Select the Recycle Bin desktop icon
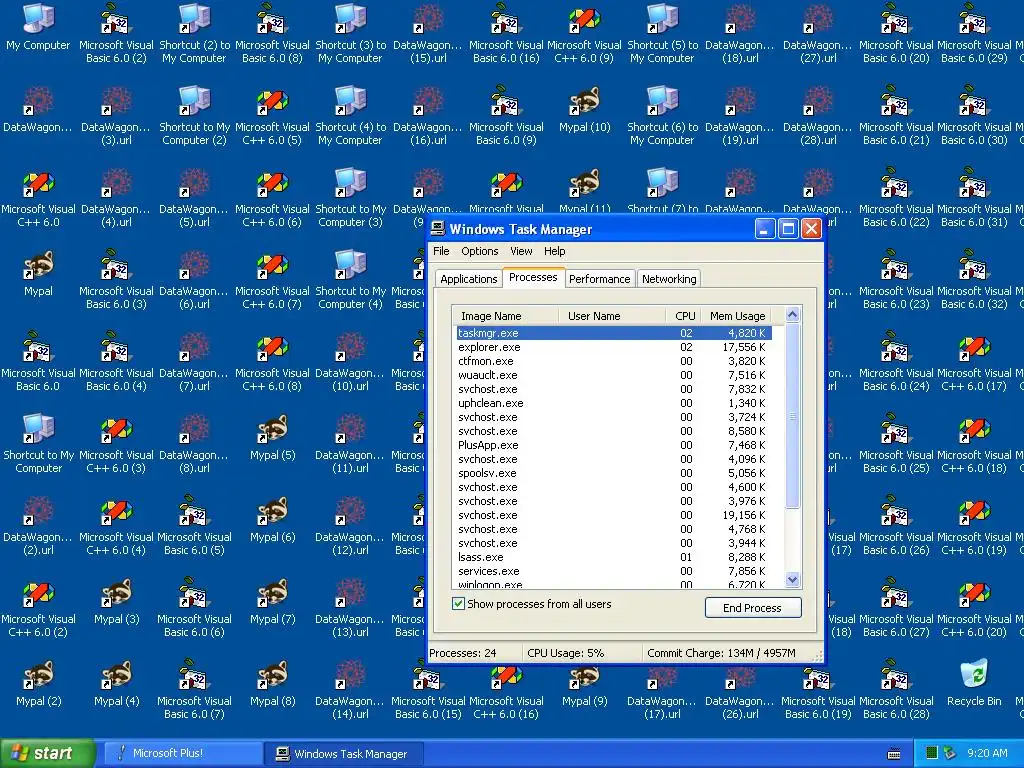1024x768 pixels. pos(974,683)
